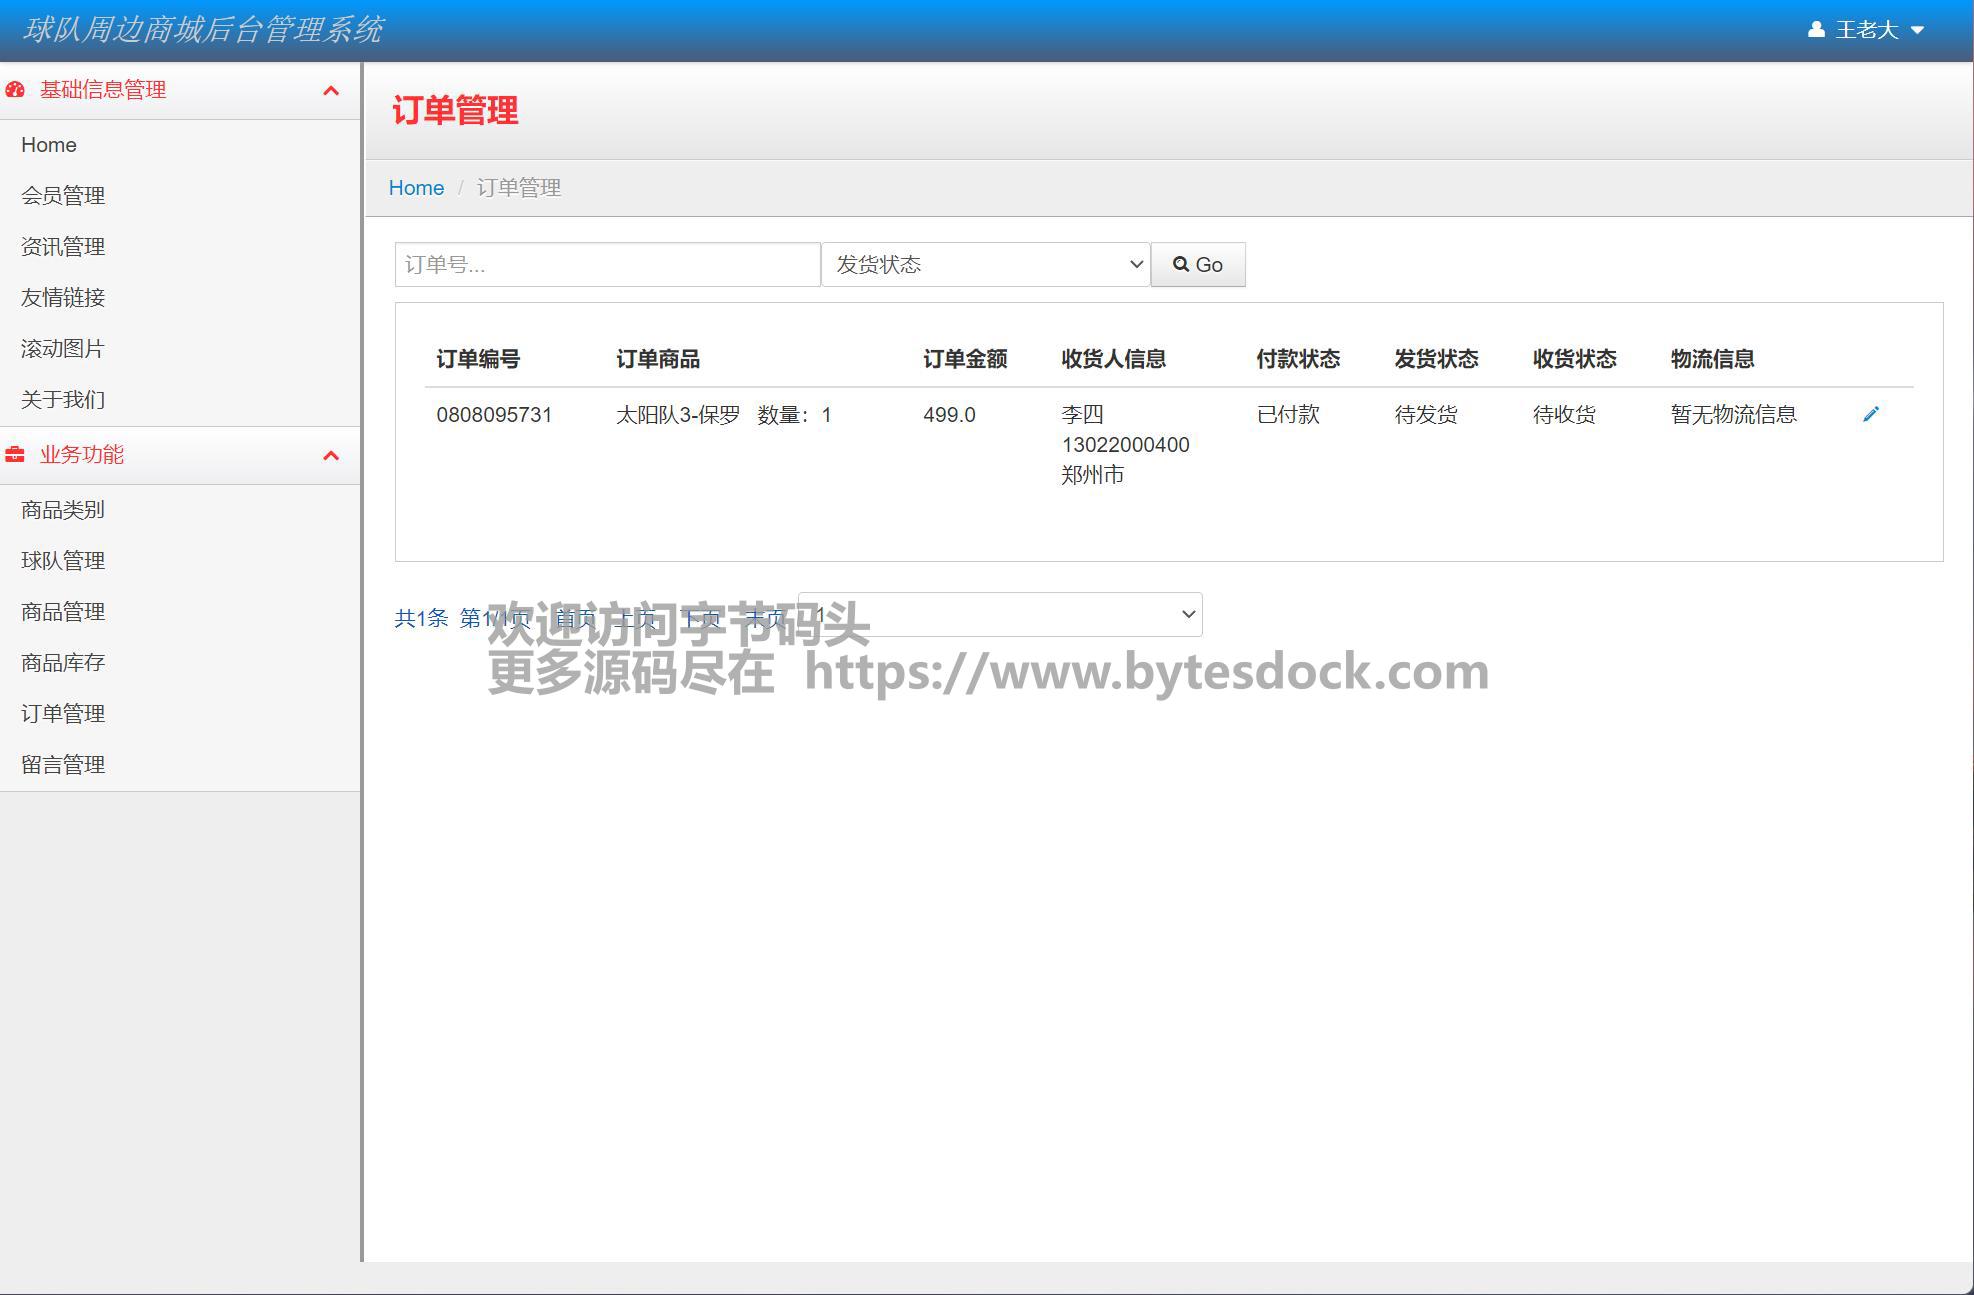Click the Home breadcrumb link
This screenshot has width=1974, height=1295.
(x=416, y=188)
